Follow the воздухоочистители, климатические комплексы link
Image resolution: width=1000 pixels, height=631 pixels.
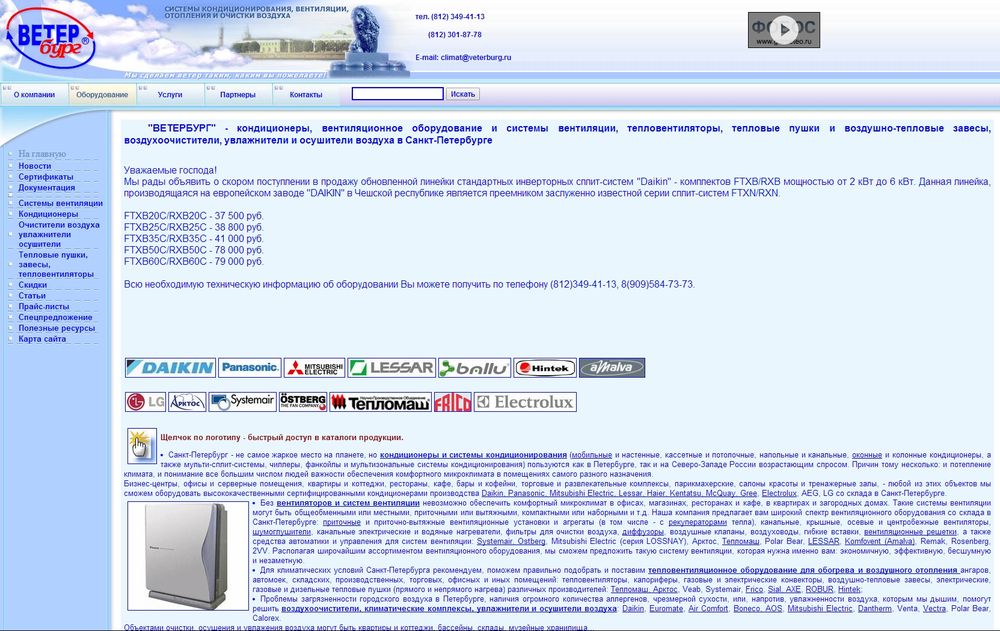click(449, 609)
